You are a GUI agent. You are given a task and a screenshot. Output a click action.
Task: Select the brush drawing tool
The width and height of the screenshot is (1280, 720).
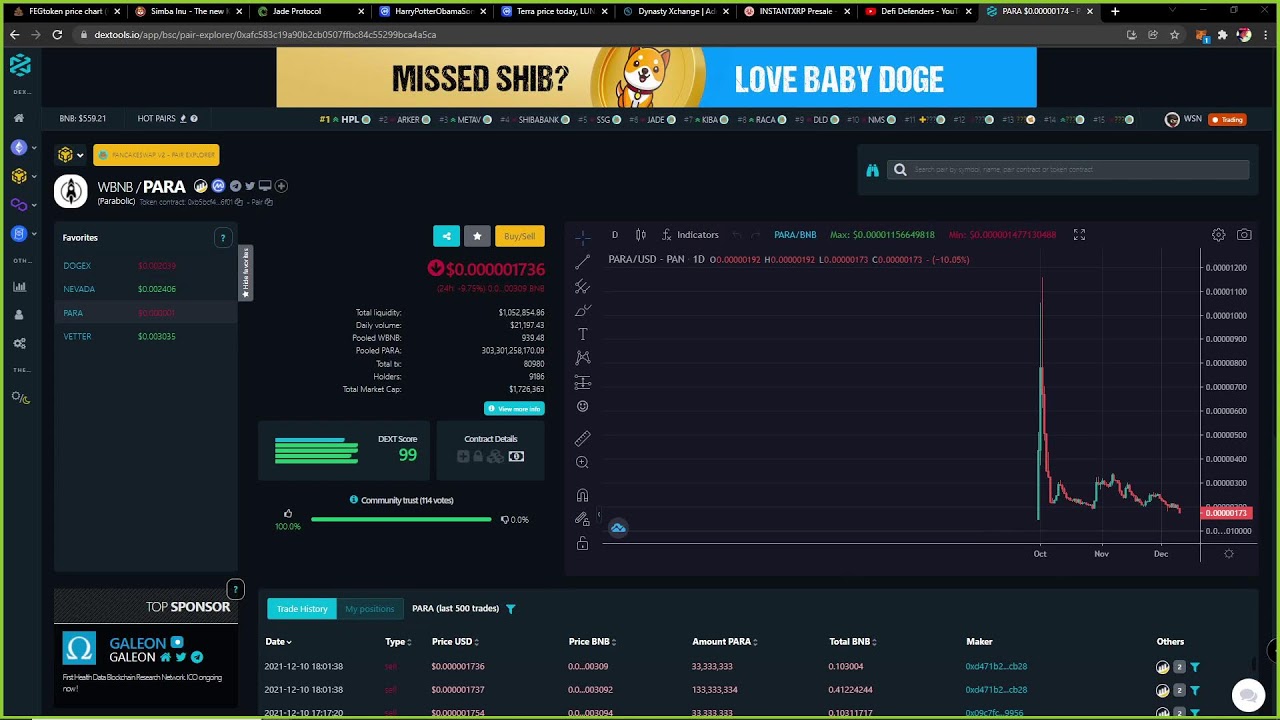pyautogui.click(x=583, y=310)
